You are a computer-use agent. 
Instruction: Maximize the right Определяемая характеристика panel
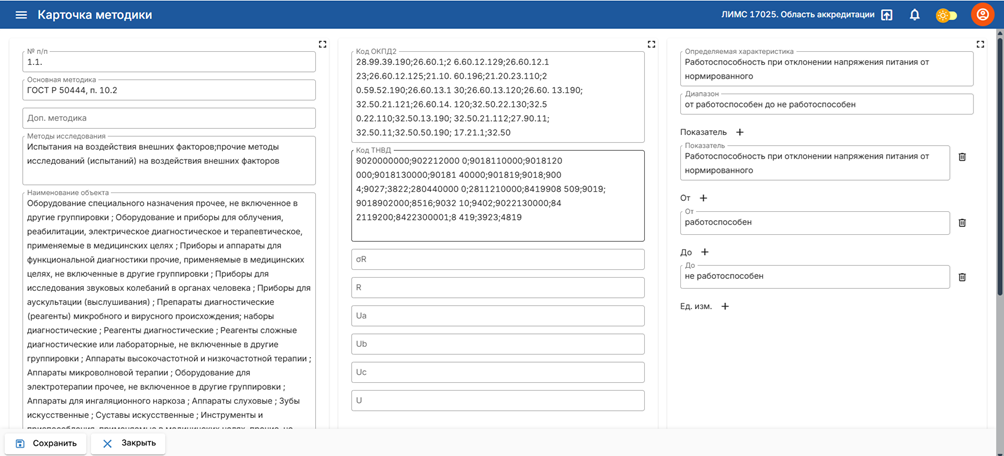(980, 44)
